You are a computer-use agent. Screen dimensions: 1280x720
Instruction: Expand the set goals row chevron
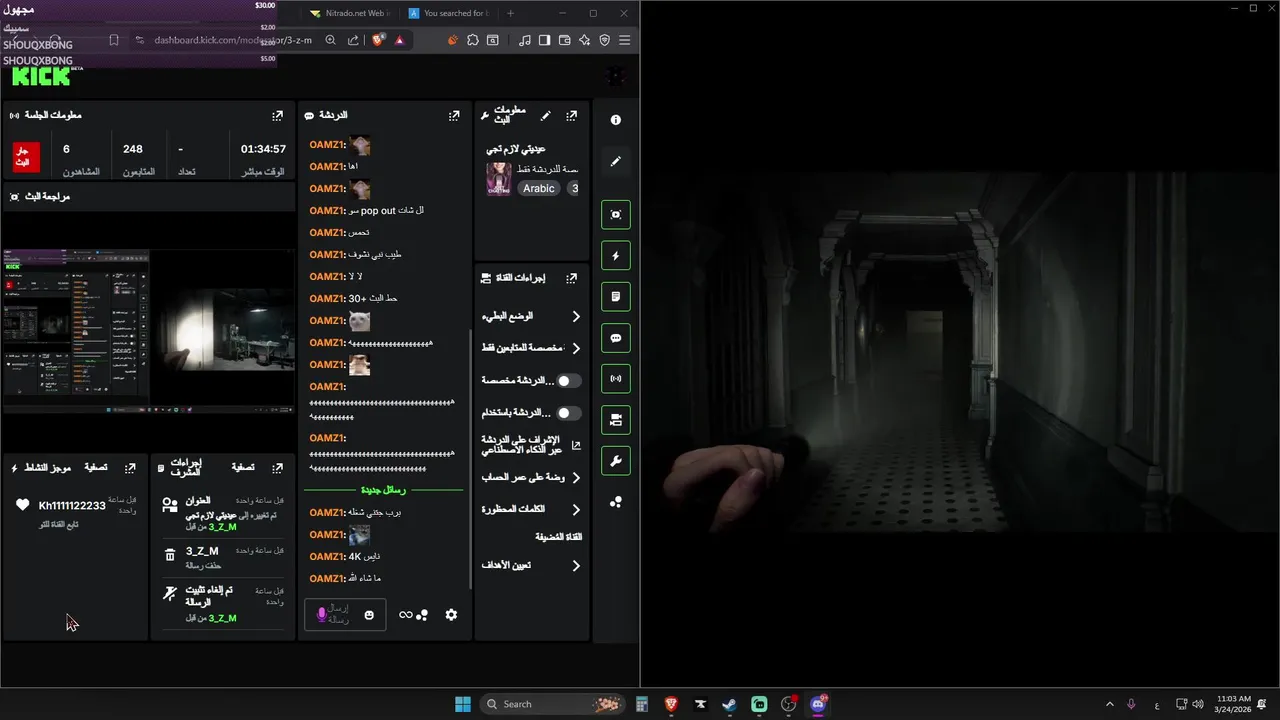coord(576,566)
